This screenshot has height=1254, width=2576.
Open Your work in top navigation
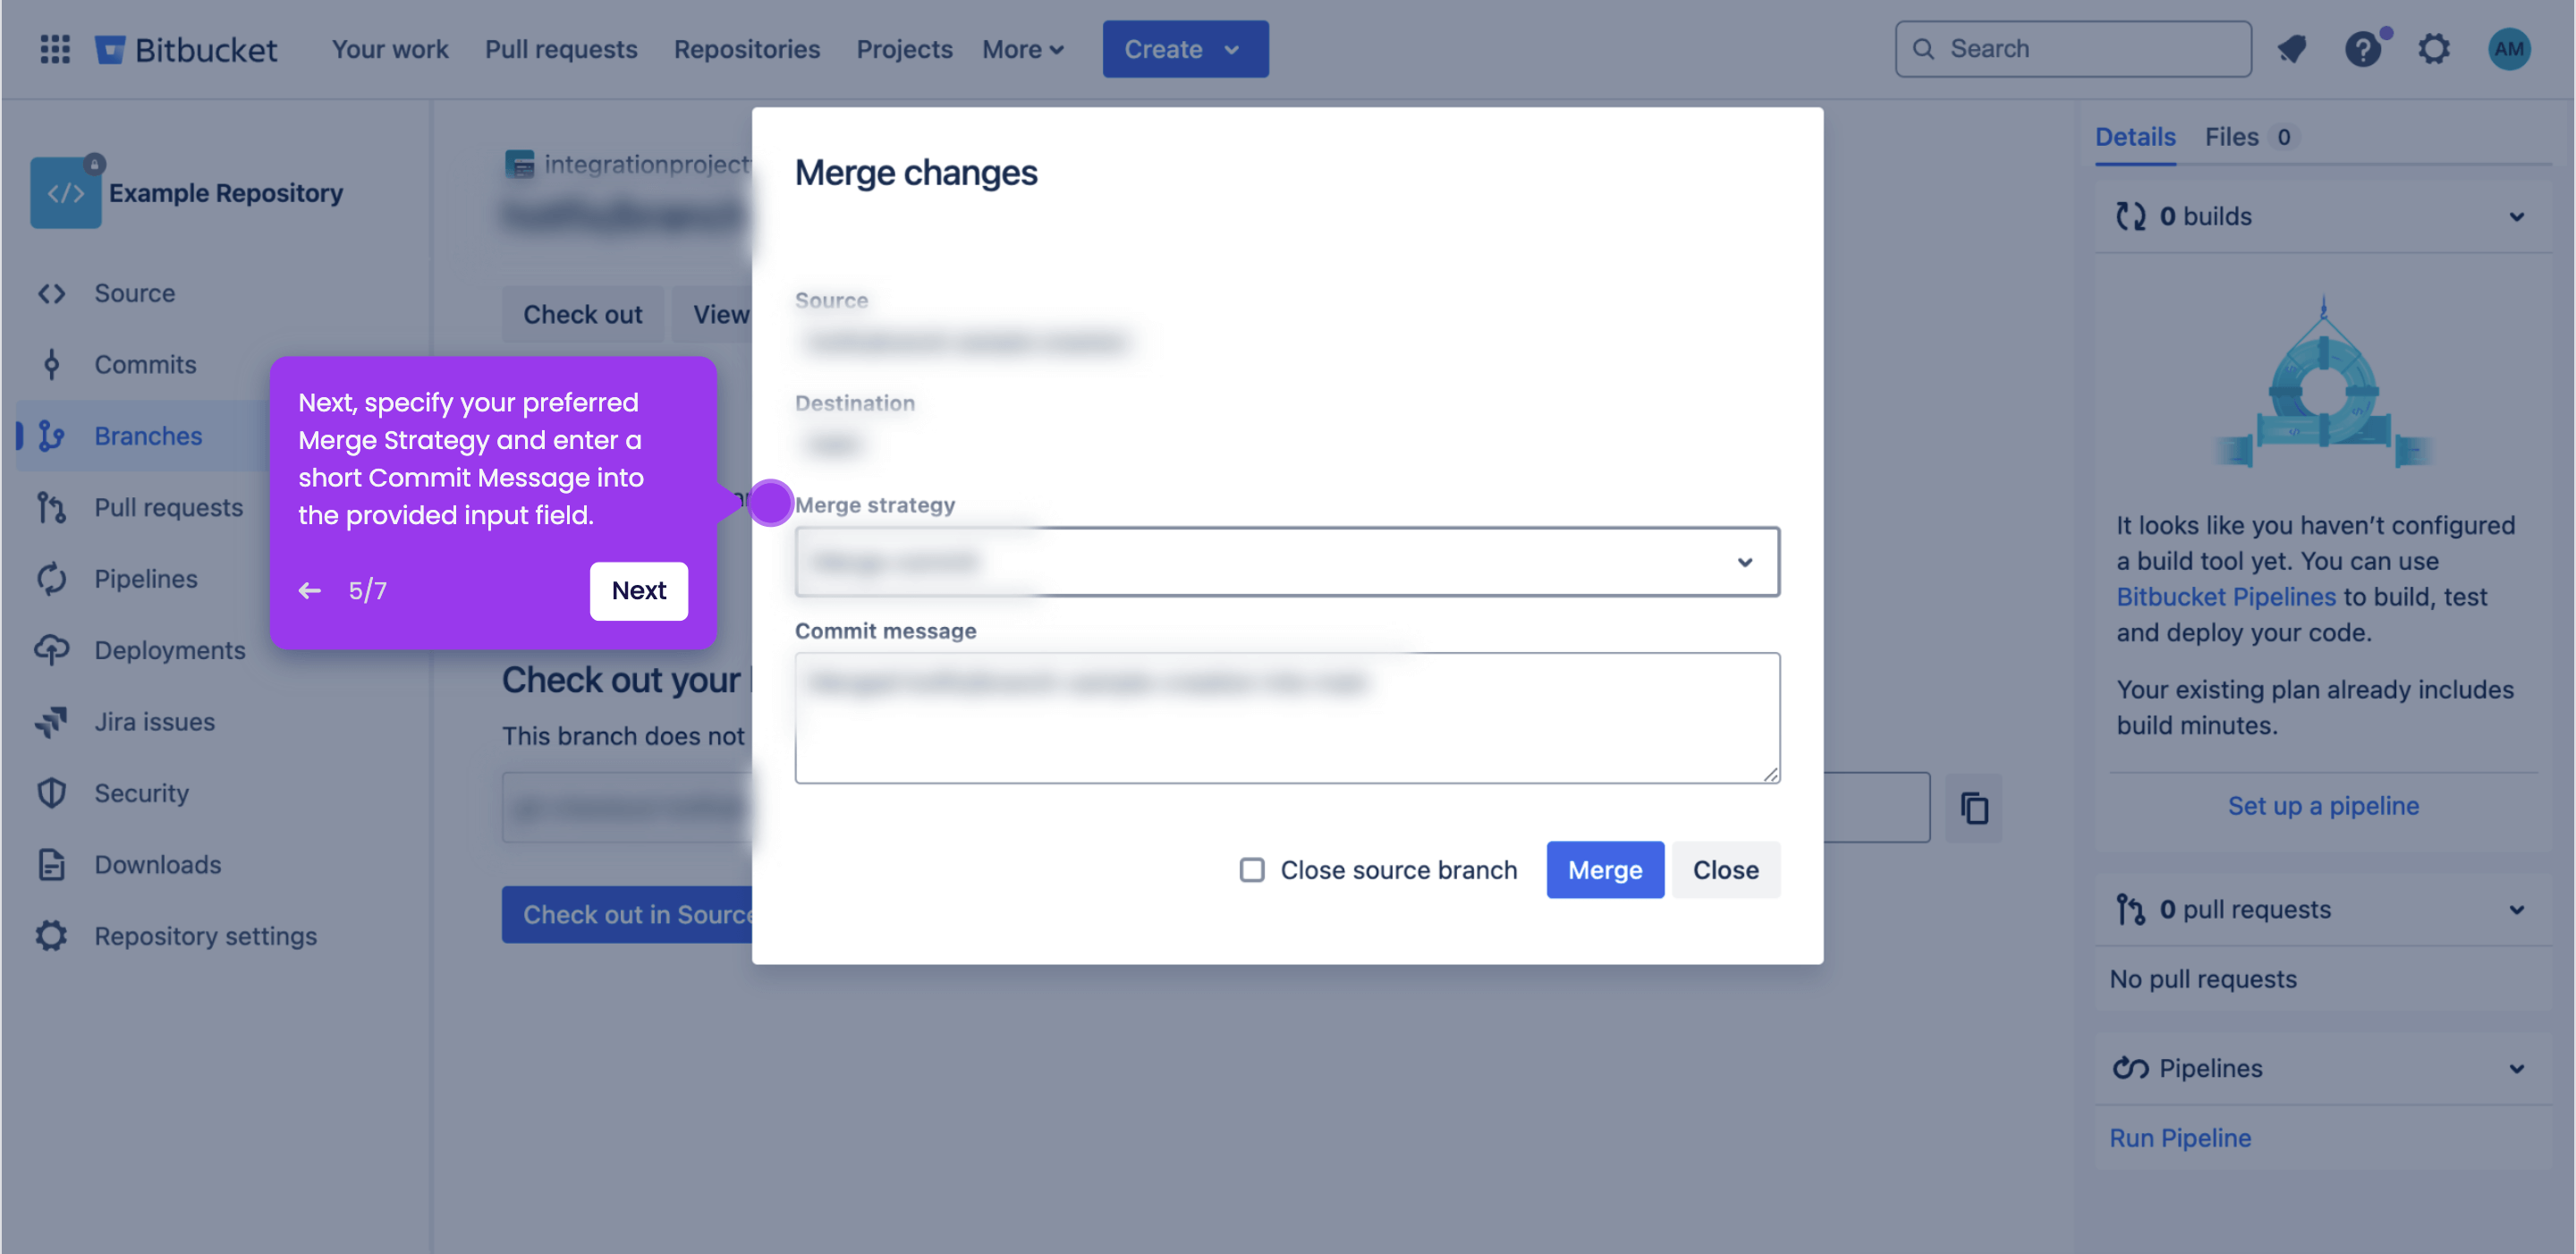coord(390,49)
